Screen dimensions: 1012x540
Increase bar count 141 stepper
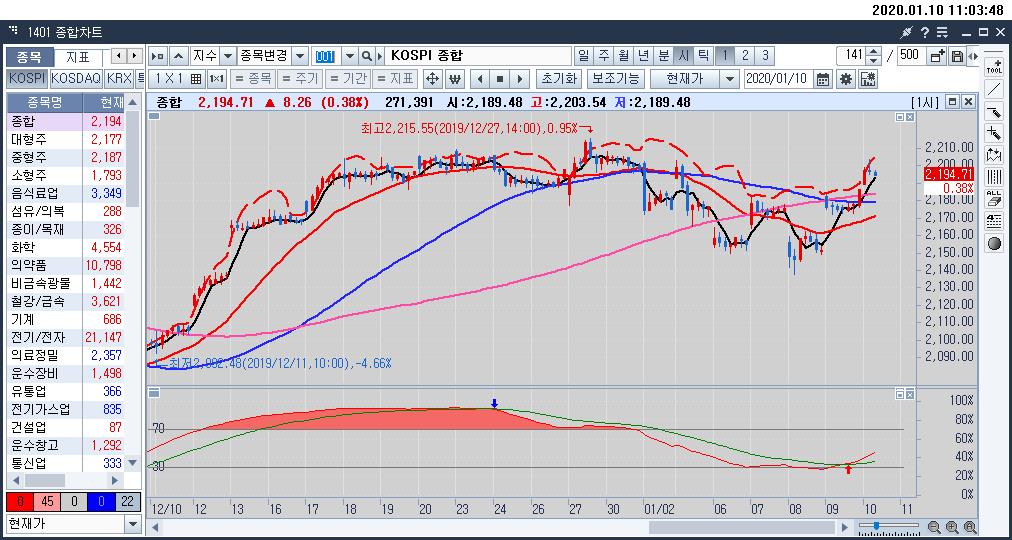point(874,52)
